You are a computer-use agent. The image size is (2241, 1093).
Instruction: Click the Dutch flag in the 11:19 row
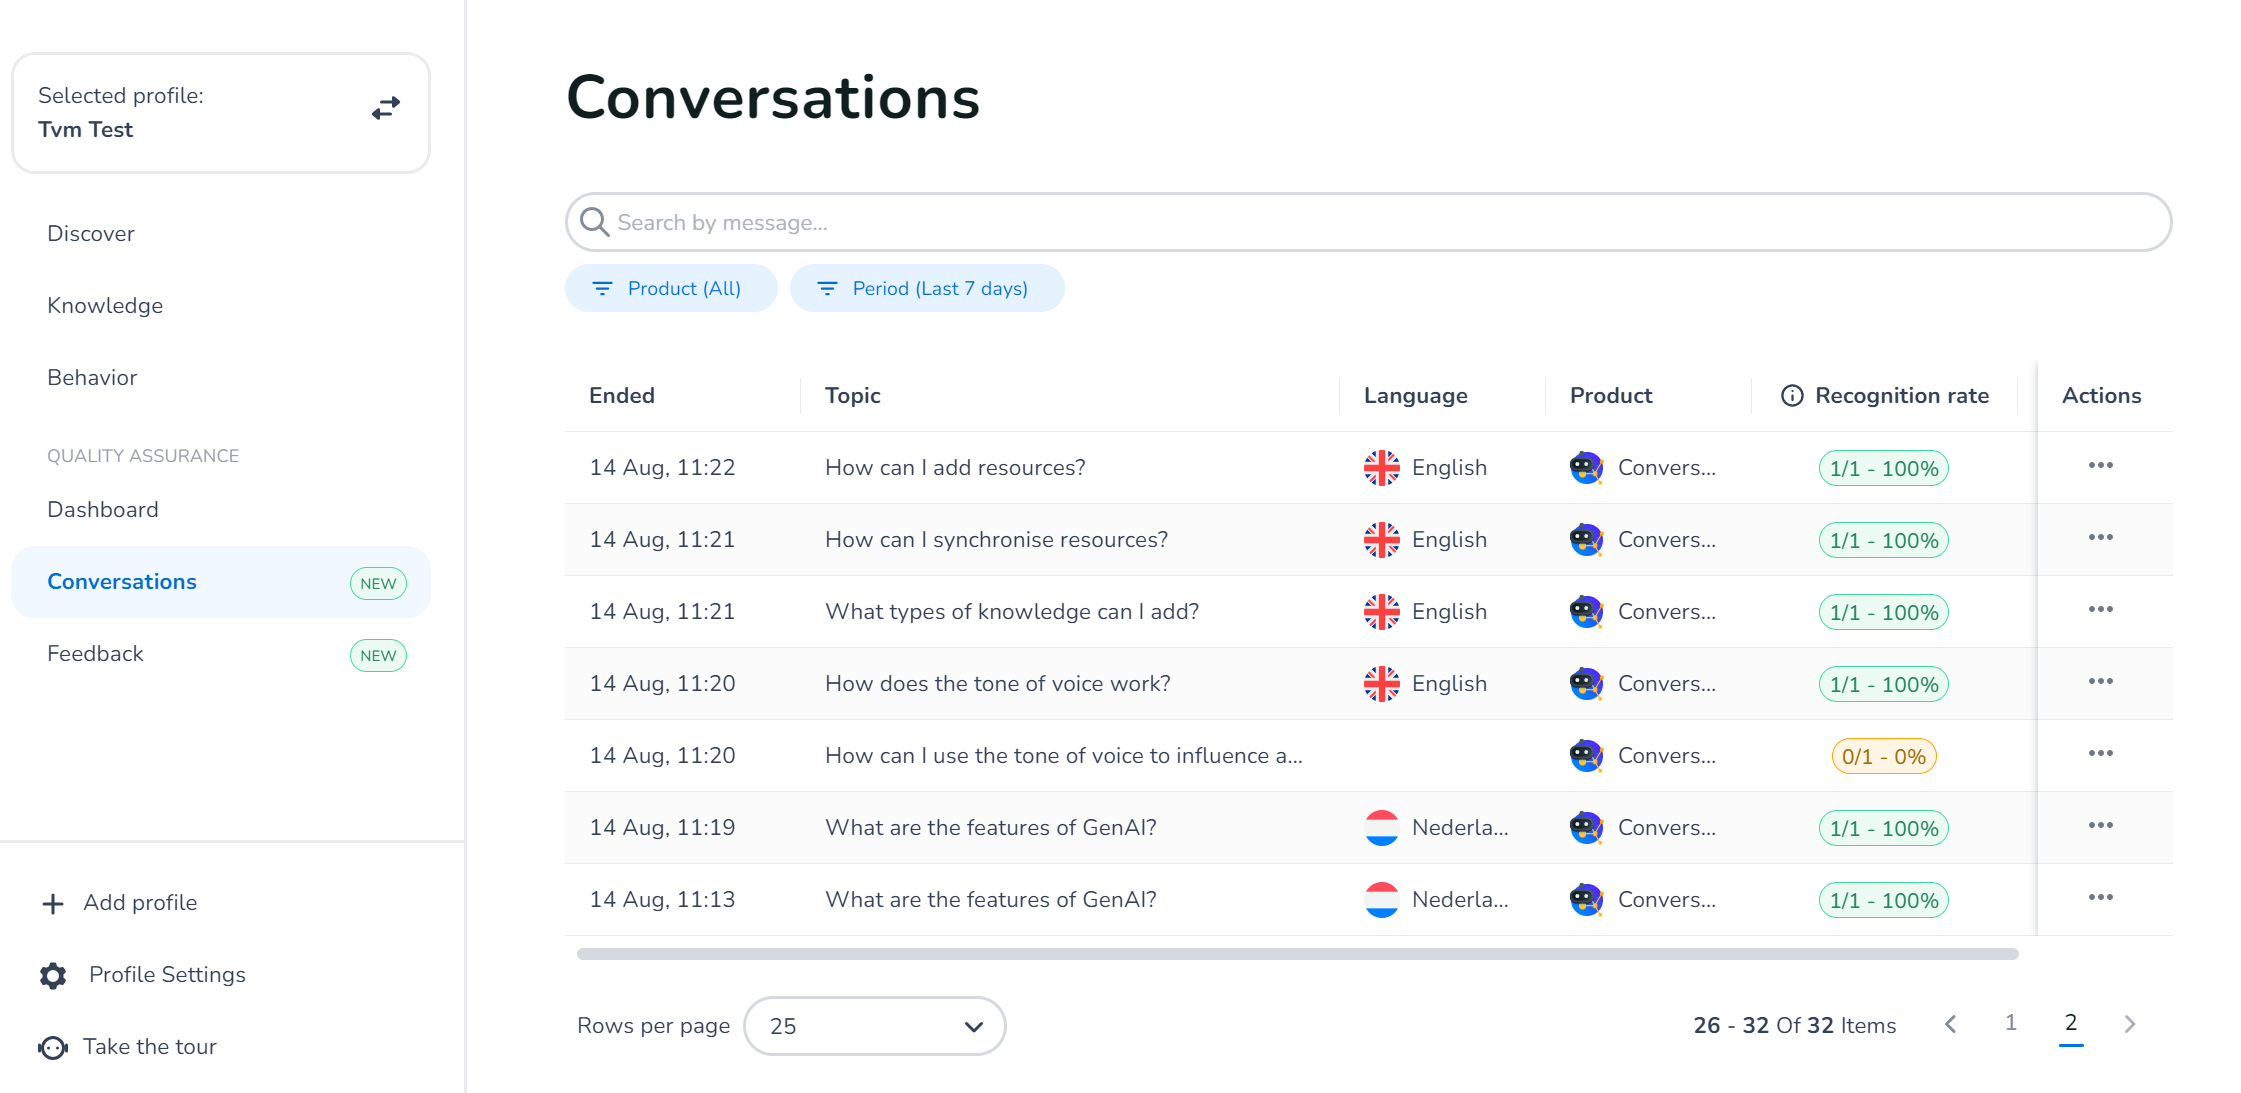1382,828
